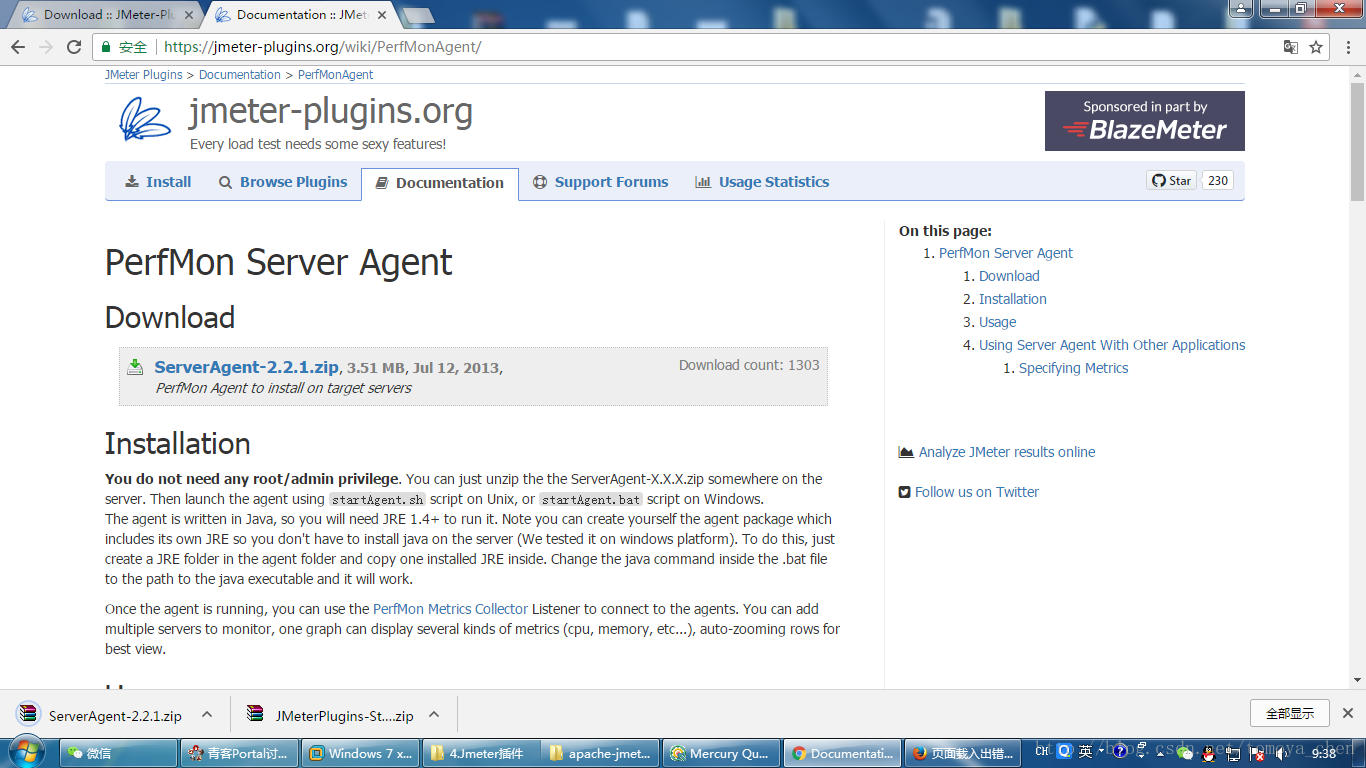Jump to Specifying Metrics in page contents
The height and width of the screenshot is (768, 1366).
[1073, 368]
